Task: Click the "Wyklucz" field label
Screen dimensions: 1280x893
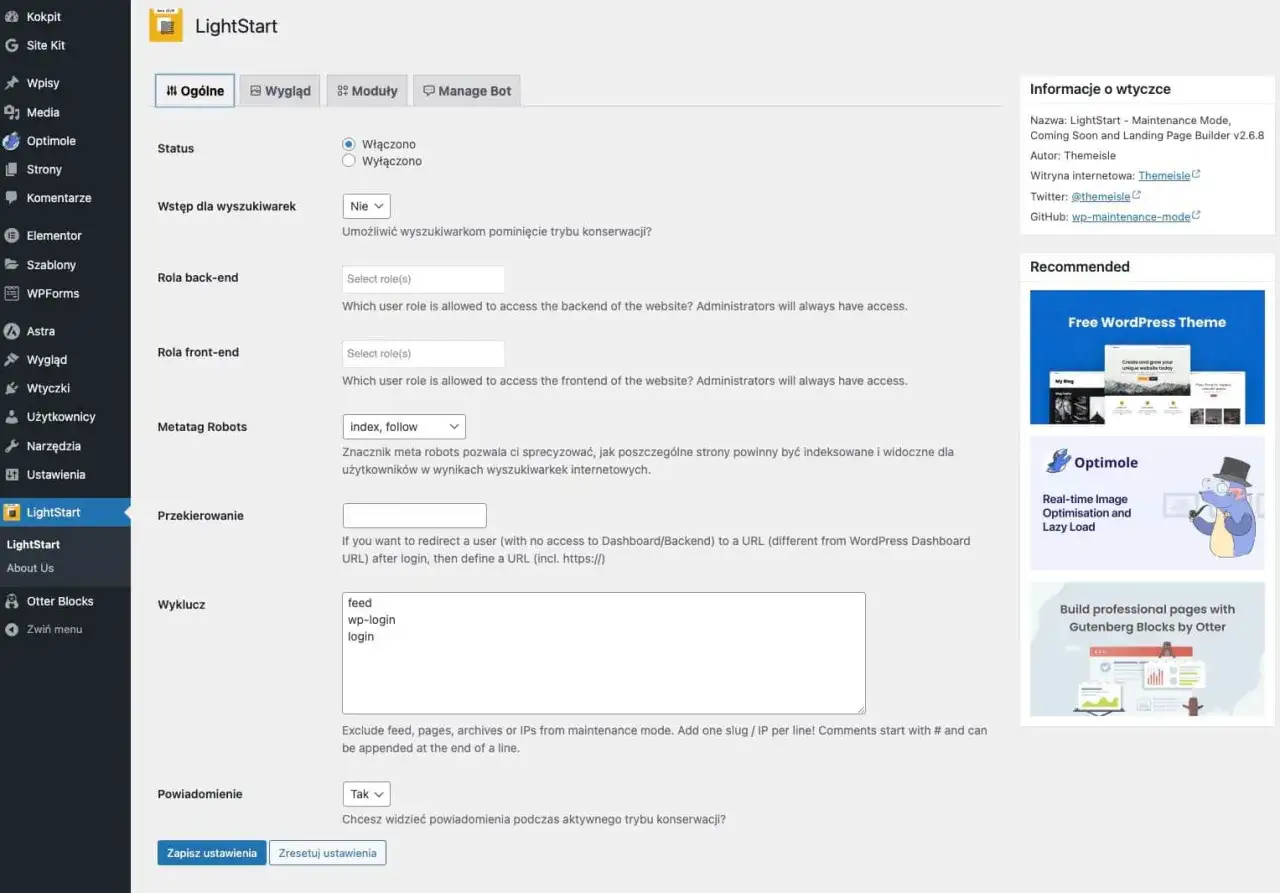Action: click(182, 605)
